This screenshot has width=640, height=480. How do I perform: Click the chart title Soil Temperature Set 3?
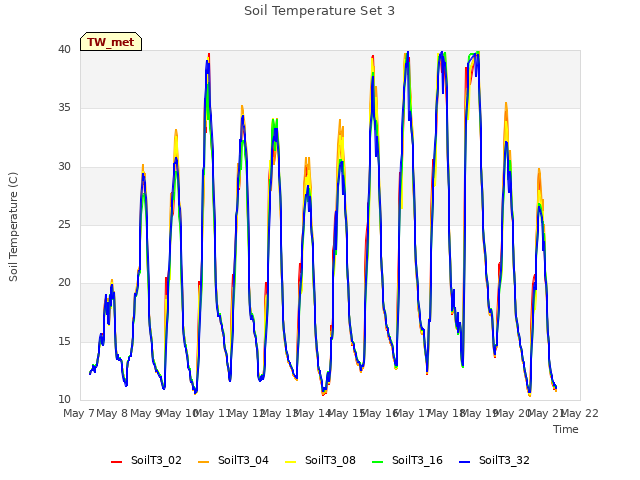pyautogui.click(x=319, y=11)
